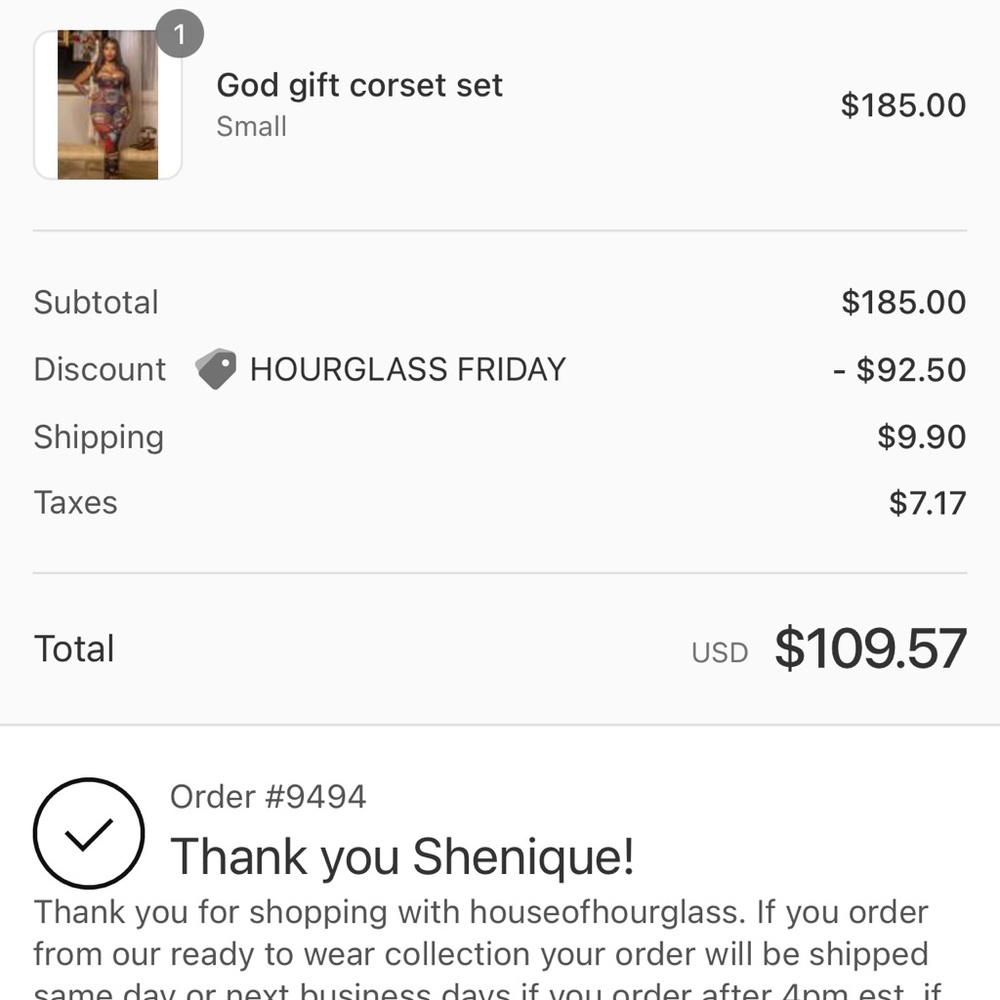The height and width of the screenshot is (1000, 1000).
Task: Click the USD currency indicator
Action: (x=720, y=652)
